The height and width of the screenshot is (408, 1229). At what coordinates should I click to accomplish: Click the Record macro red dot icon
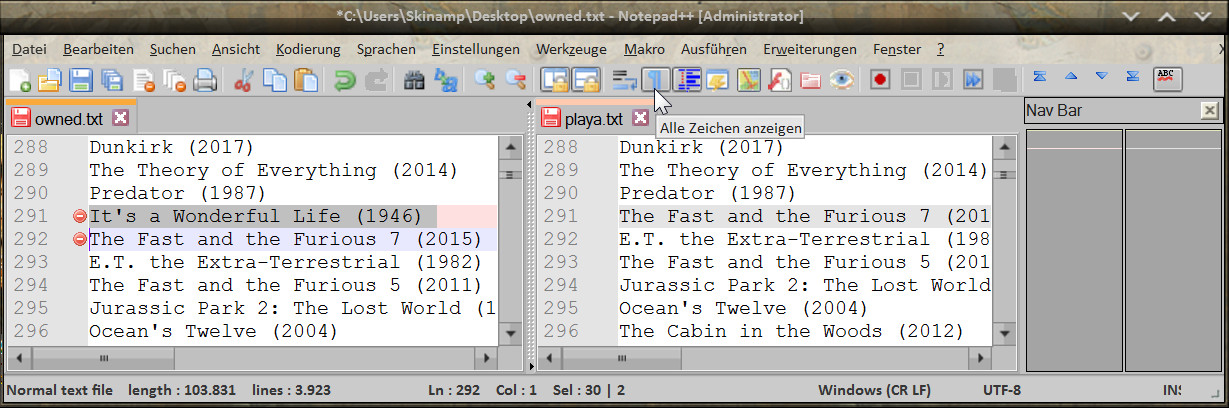(x=880, y=80)
